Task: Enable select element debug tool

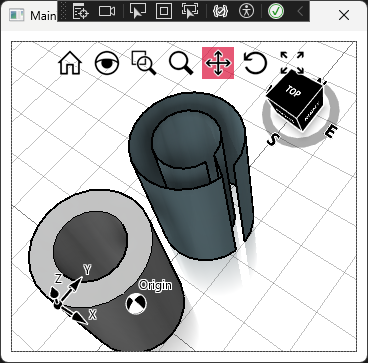Action: (138, 11)
